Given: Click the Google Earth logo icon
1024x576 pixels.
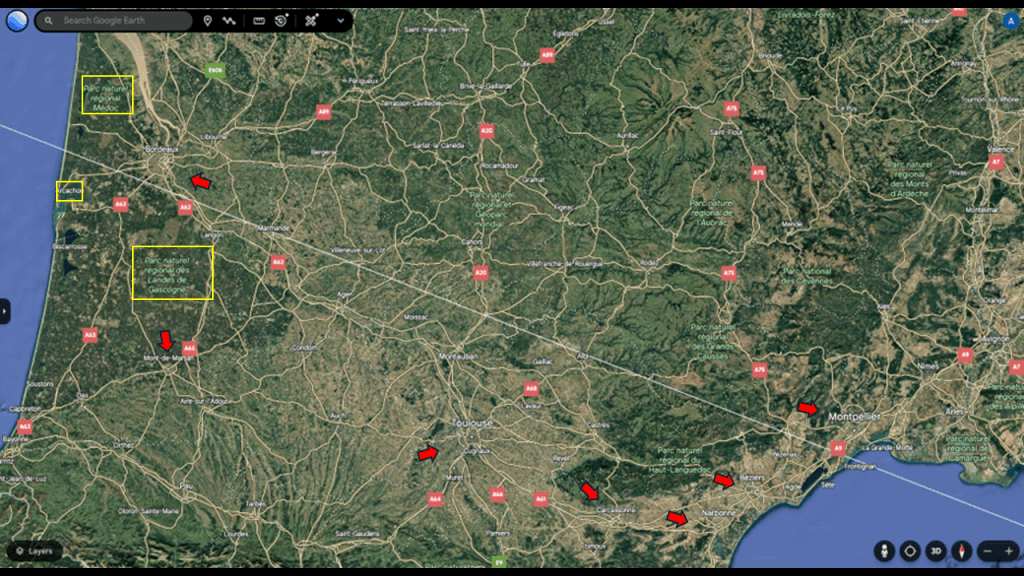Looking at the screenshot, I should (x=17, y=20).
